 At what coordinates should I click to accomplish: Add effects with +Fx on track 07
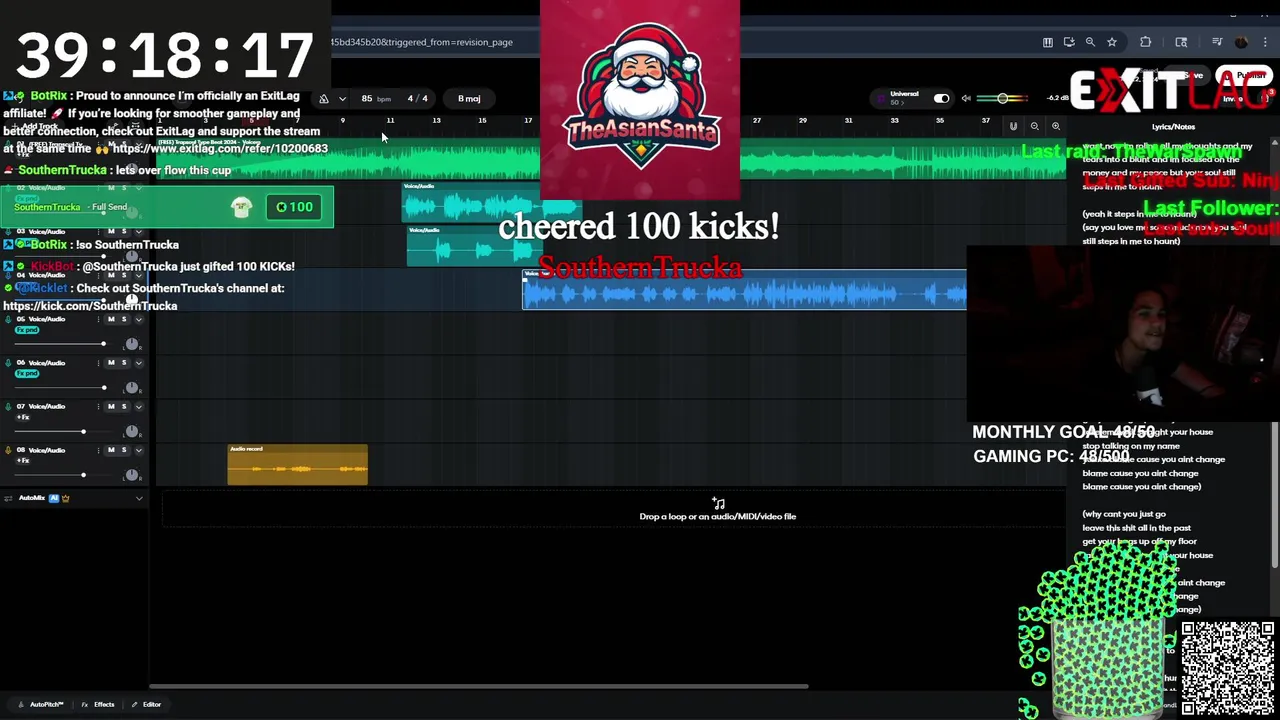[23, 417]
